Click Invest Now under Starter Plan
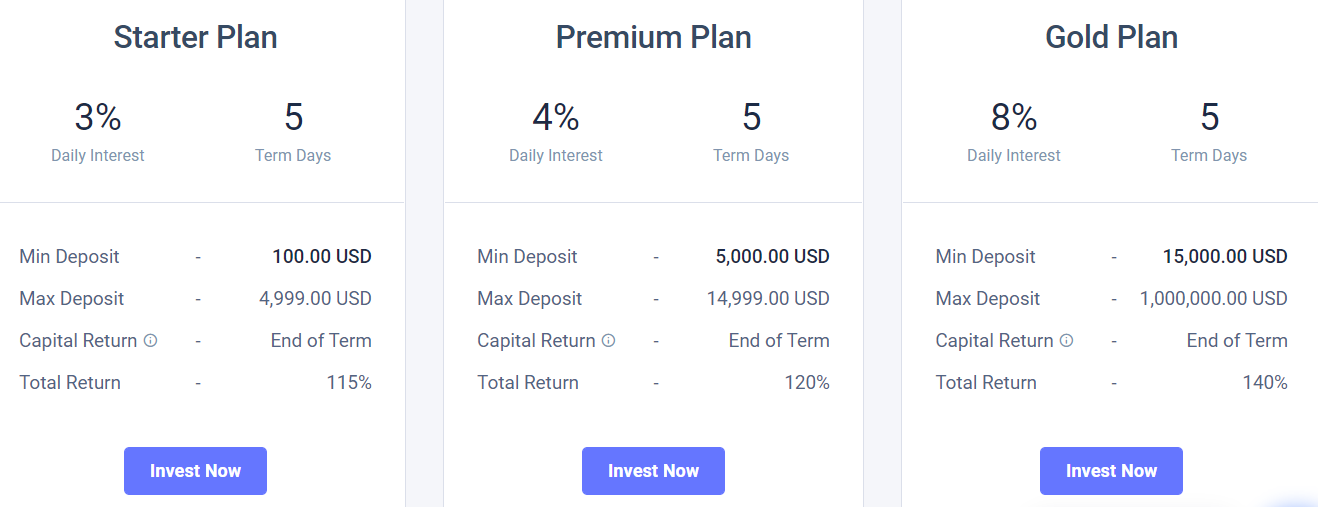 click(195, 471)
